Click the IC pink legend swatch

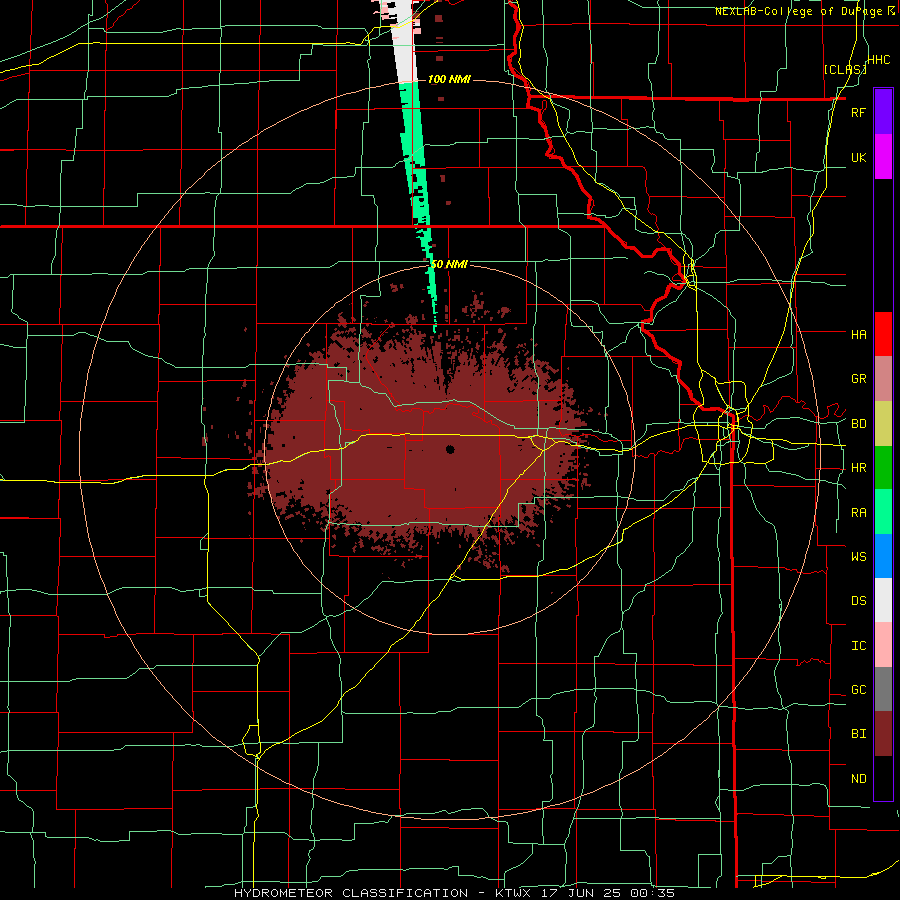(883, 645)
